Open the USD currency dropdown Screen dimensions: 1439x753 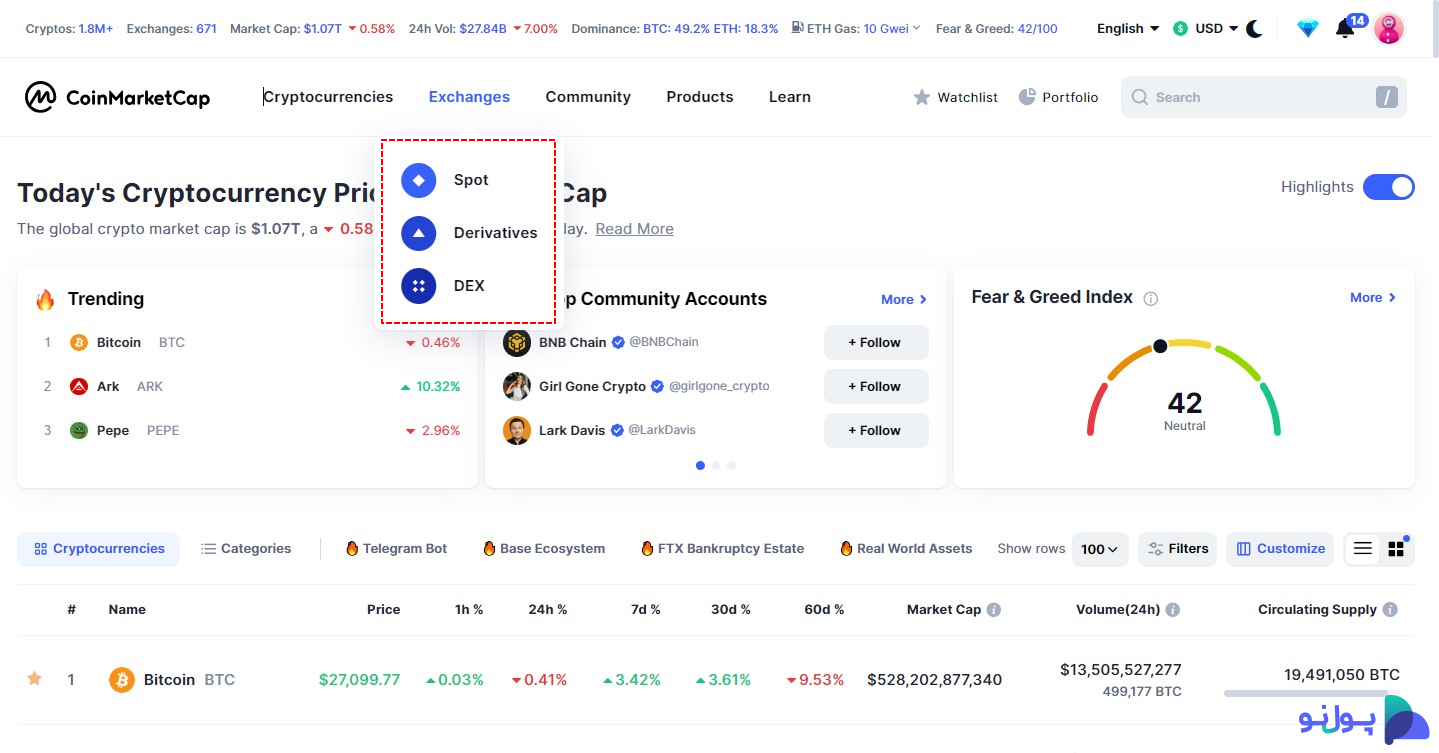click(1206, 29)
